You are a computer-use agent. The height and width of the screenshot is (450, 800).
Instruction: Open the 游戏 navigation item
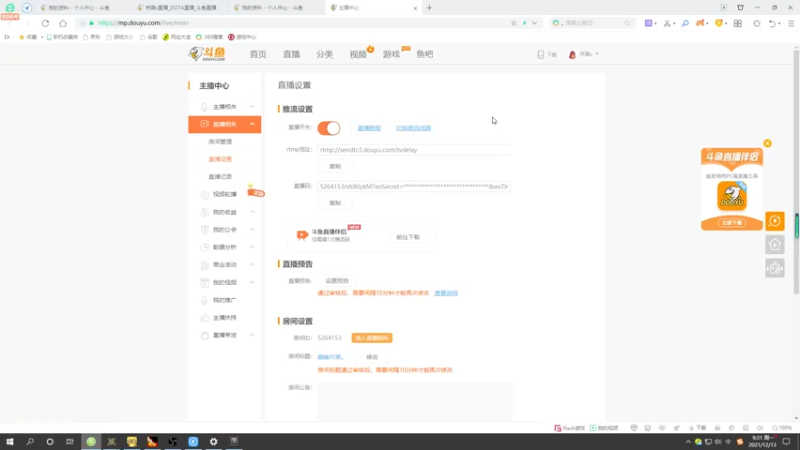391,54
